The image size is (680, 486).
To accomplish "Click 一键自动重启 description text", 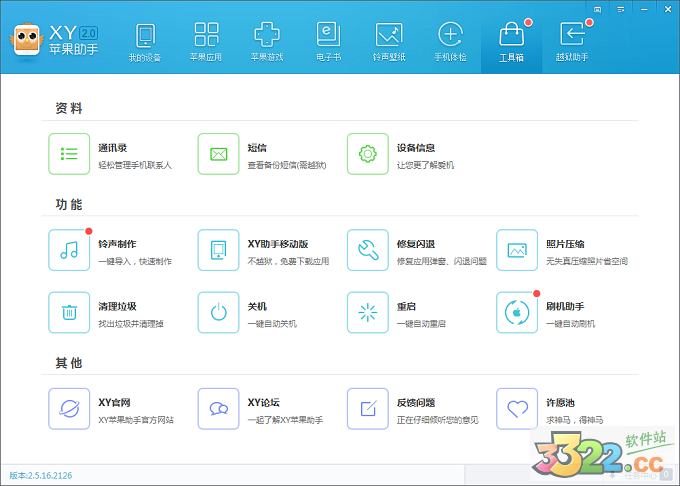I will (x=421, y=324).
